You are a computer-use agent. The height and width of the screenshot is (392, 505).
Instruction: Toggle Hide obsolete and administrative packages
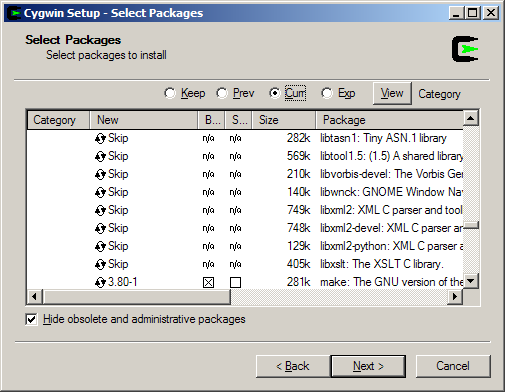[x=31, y=319]
